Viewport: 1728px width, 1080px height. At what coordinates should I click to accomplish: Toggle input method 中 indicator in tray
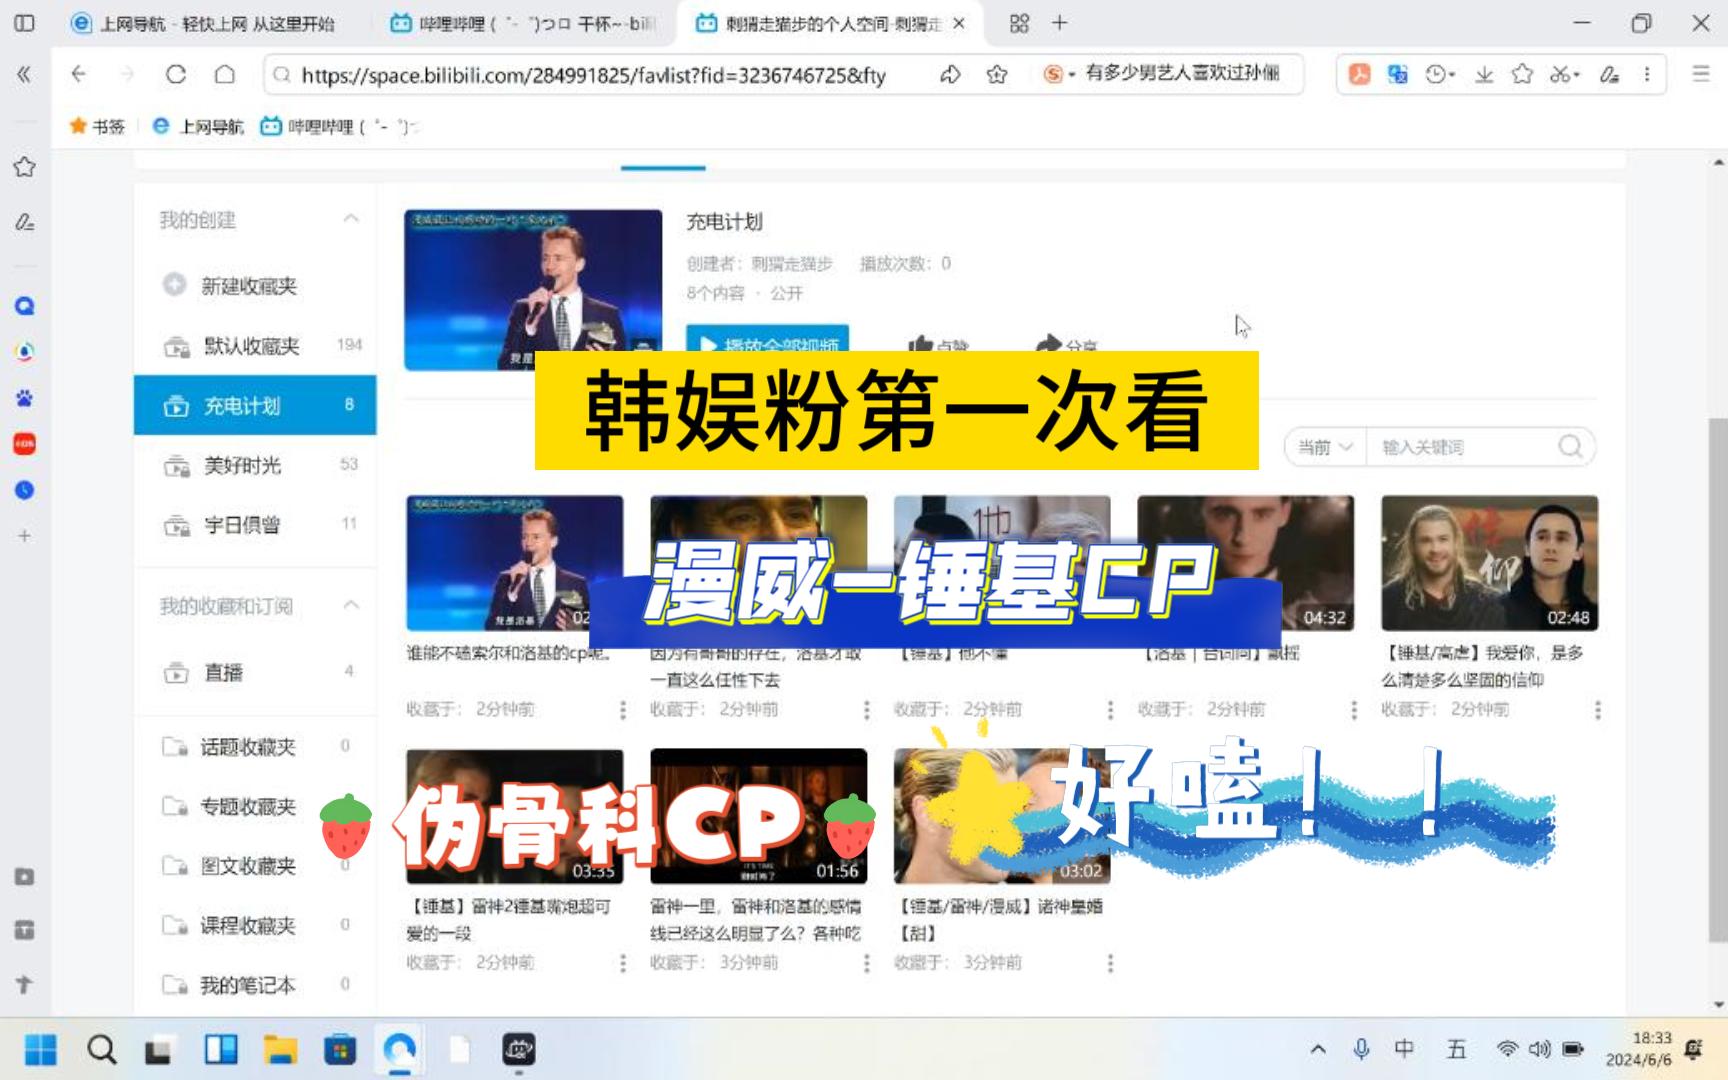(1404, 1049)
